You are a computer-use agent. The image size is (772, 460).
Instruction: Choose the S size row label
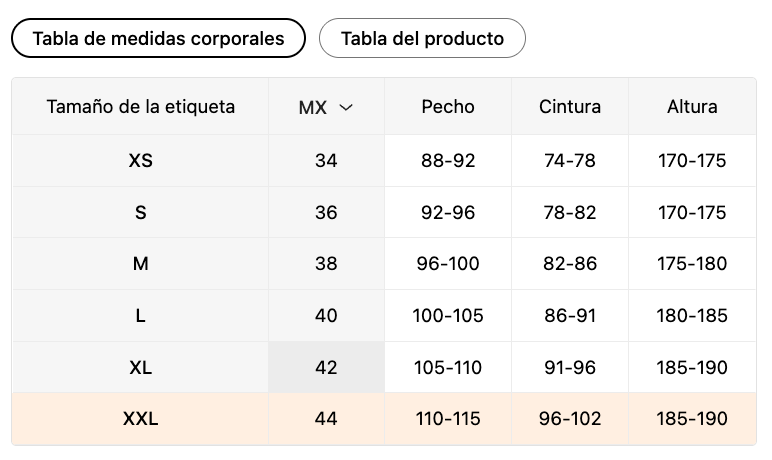pyautogui.click(x=141, y=212)
